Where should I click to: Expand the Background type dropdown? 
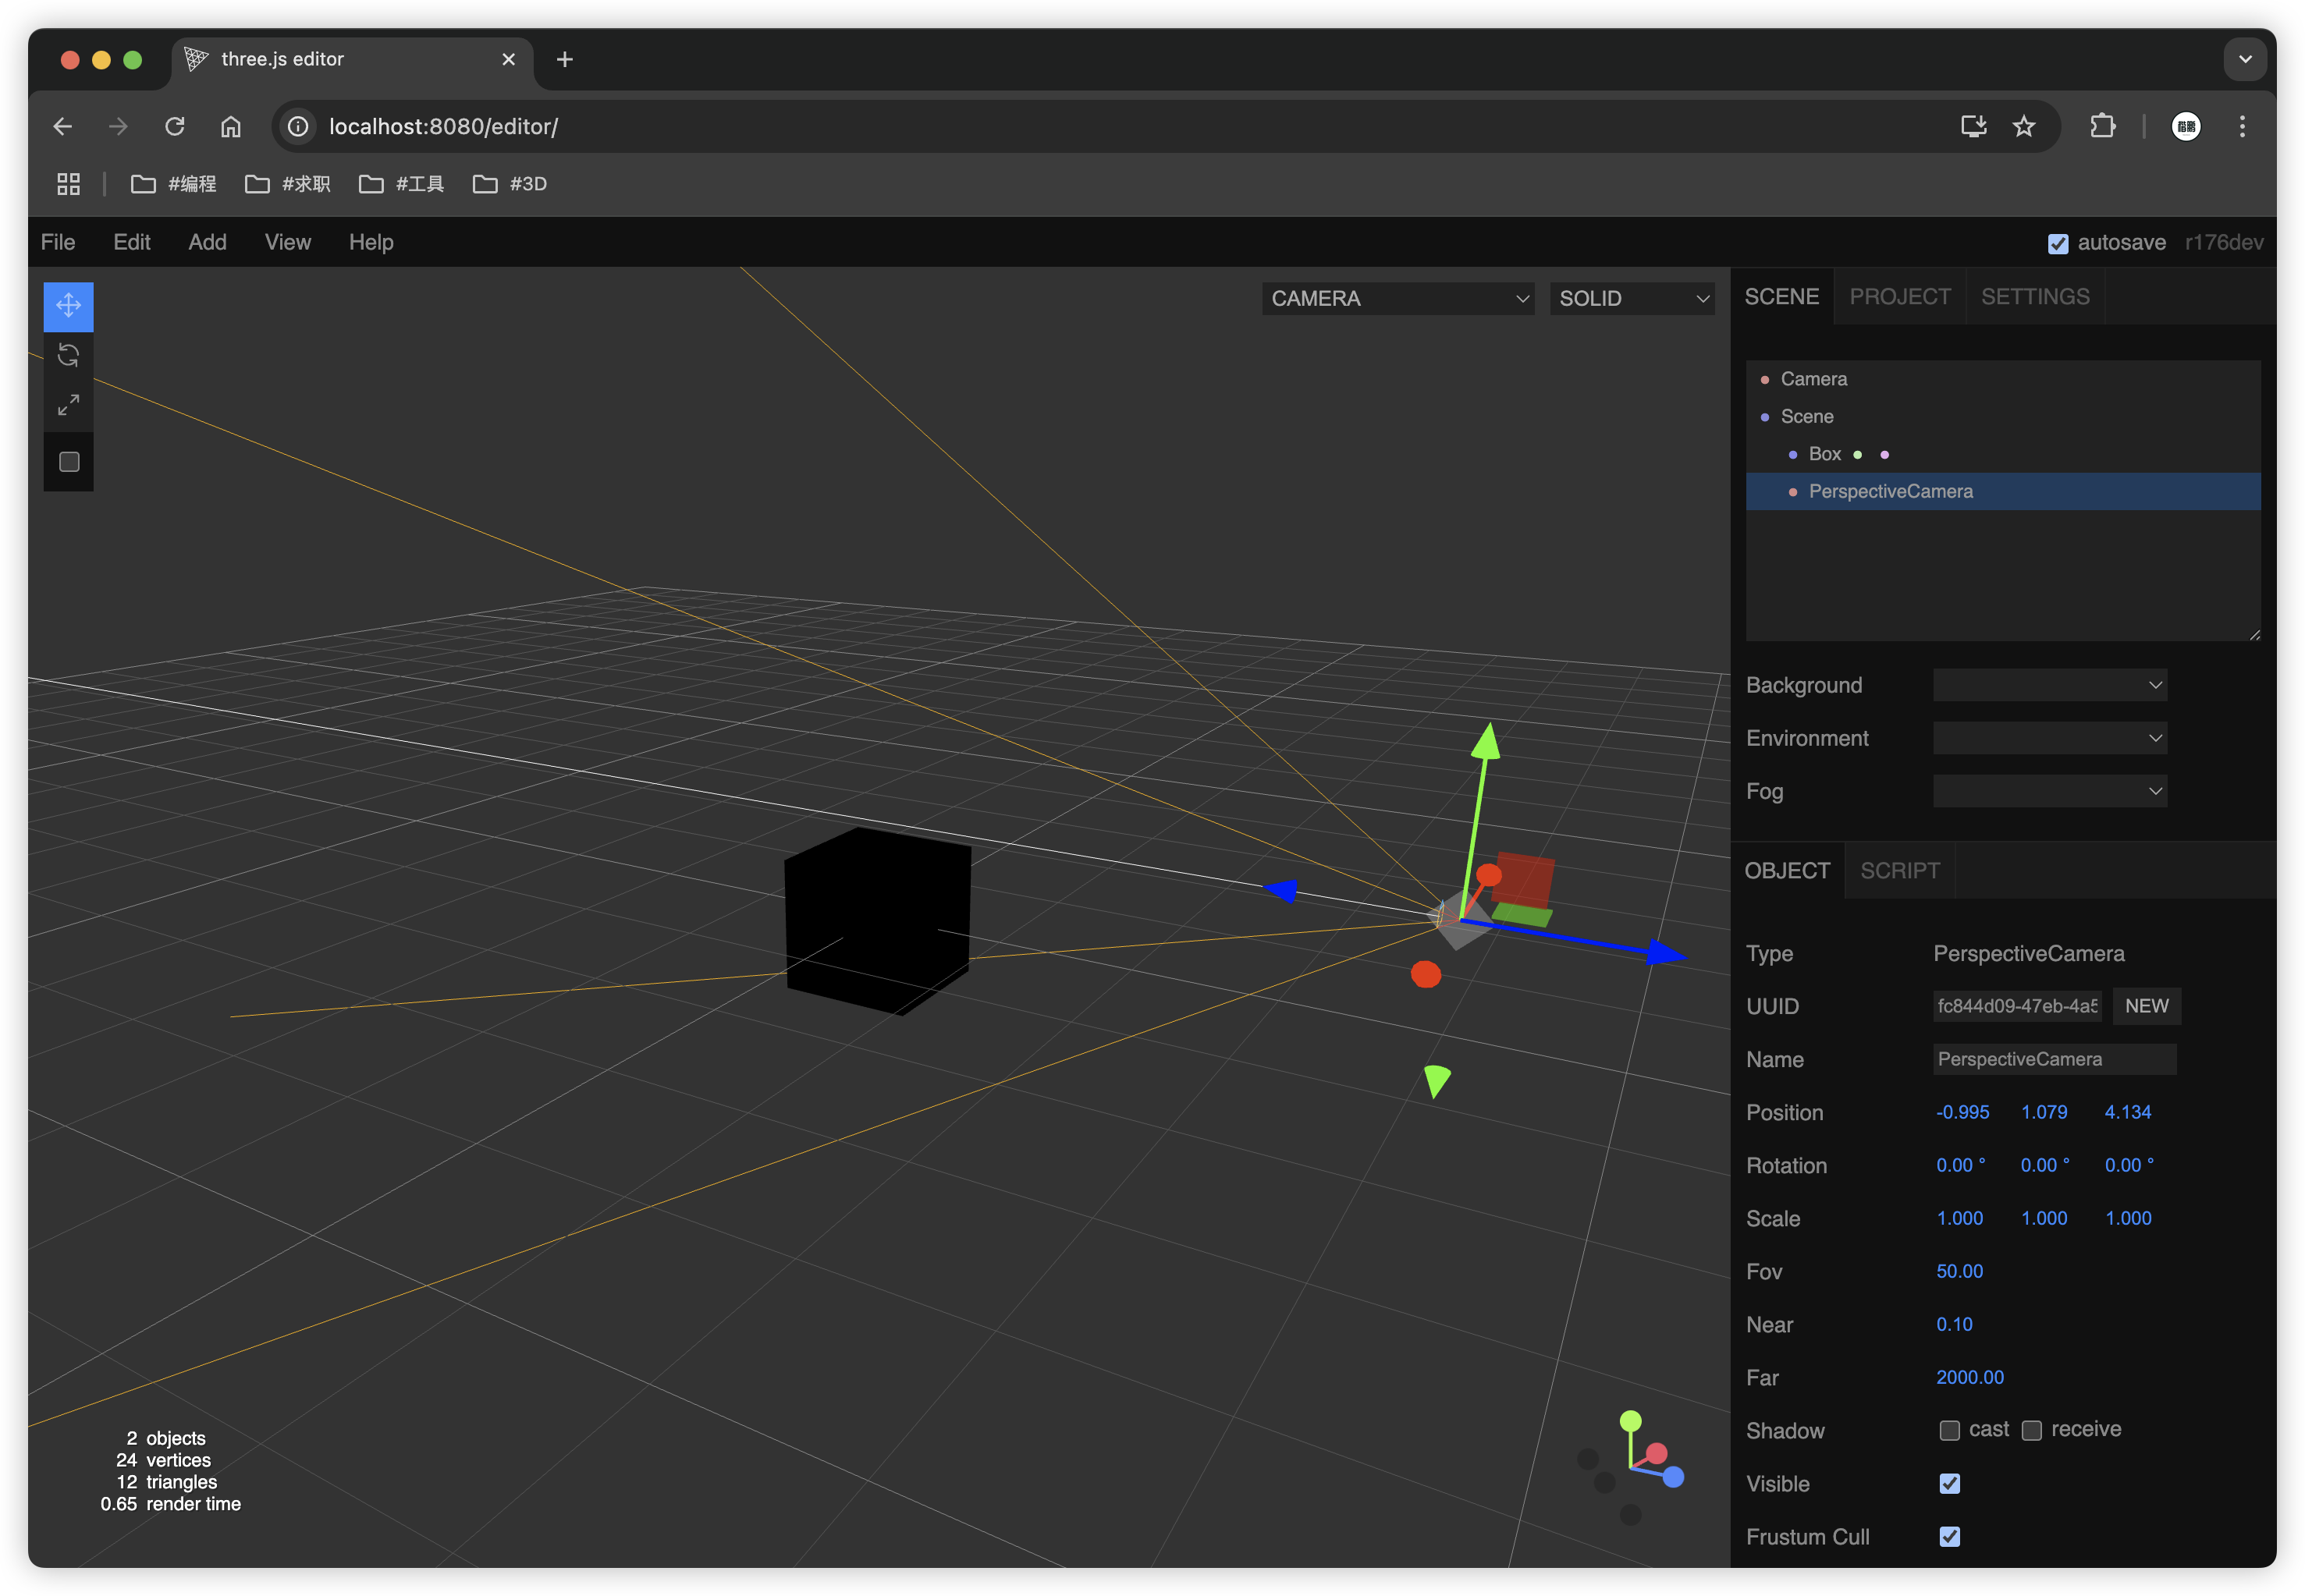coord(2049,685)
